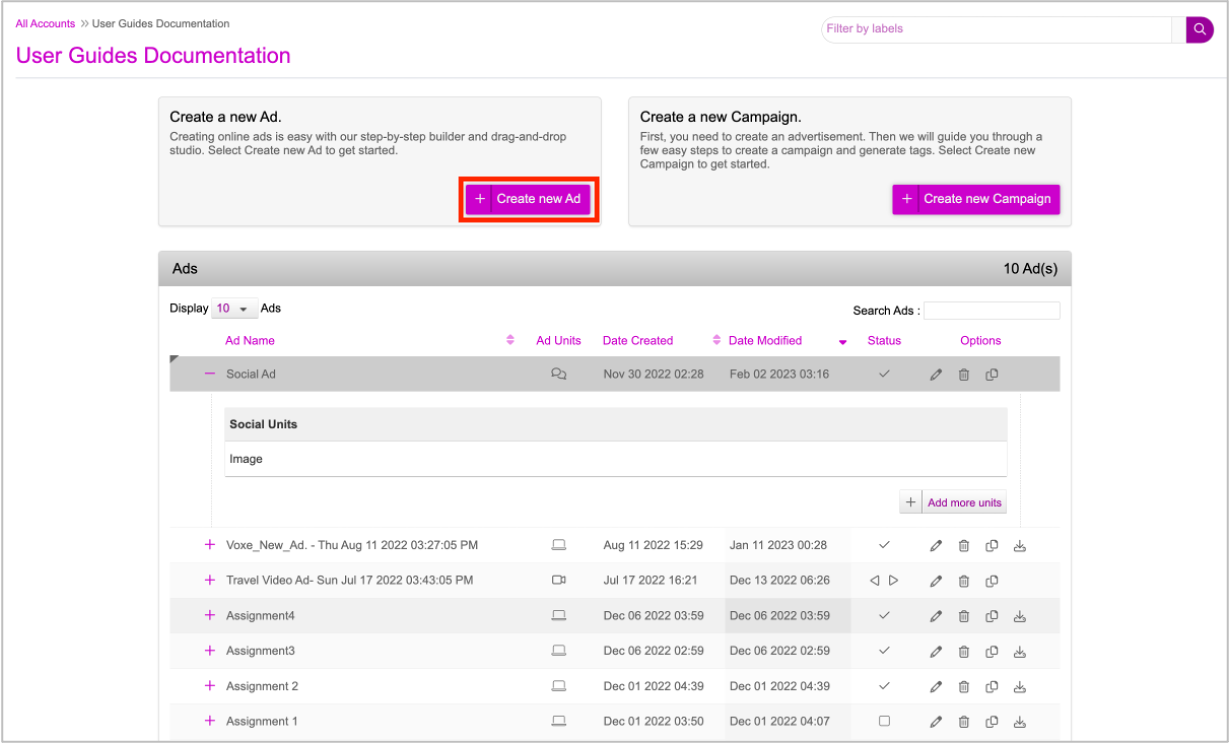Click the copy icon in the Social Ad row
Screen dimensions: 1230x744
coord(992,375)
